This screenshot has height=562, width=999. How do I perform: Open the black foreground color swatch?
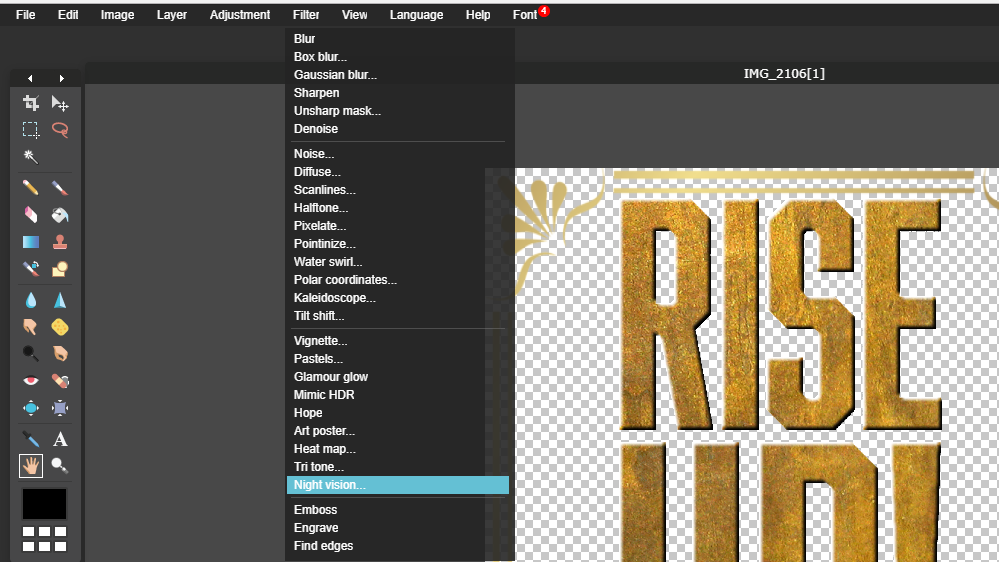click(45, 504)
